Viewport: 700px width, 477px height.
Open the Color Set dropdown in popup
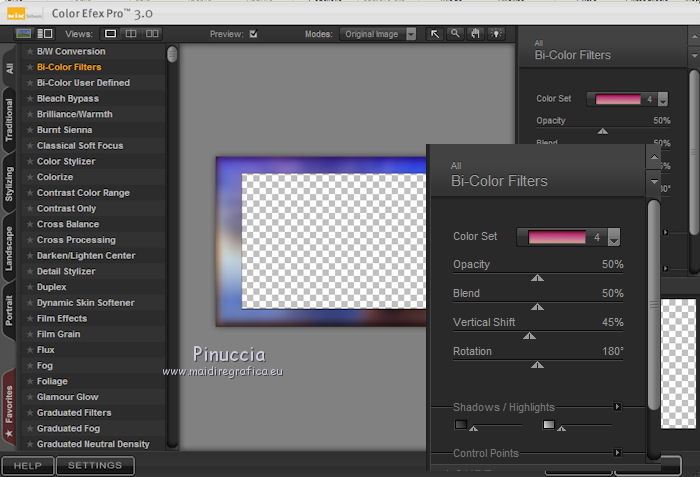point(614,238)
